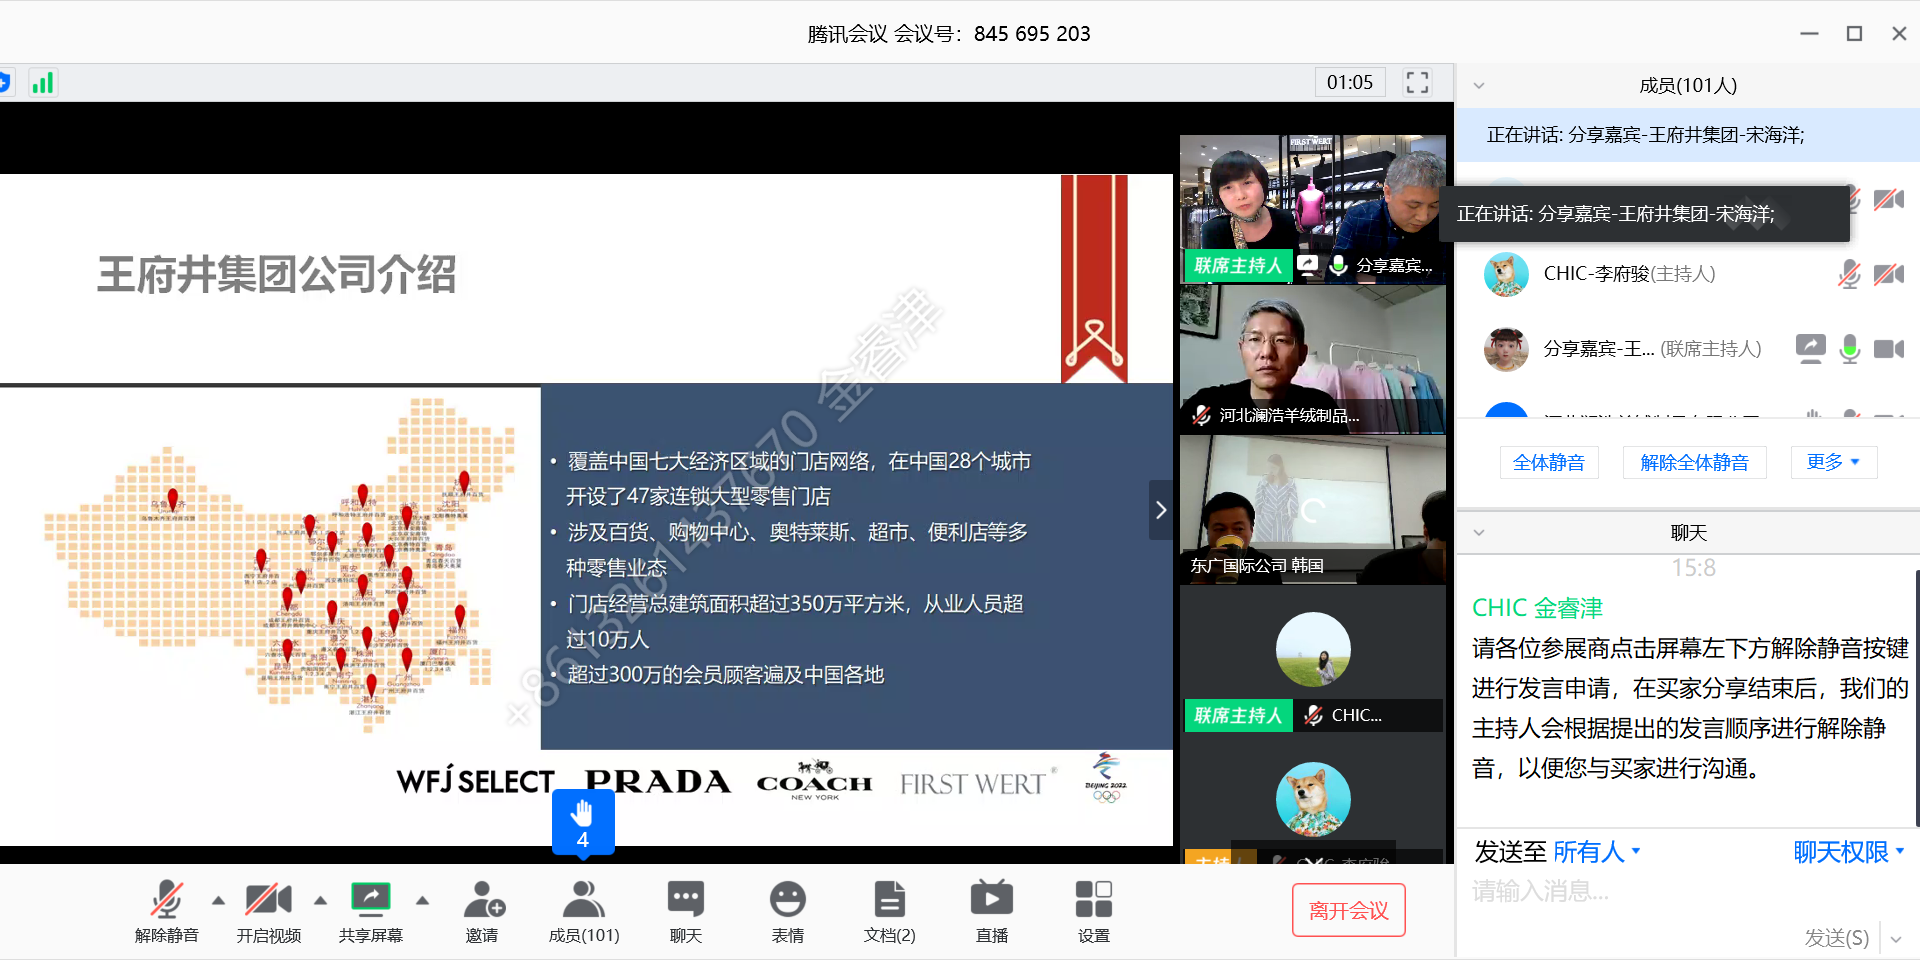Collapse the members panel chevron
This screenshot has height=960, width=1920.
coord(1479,85)
